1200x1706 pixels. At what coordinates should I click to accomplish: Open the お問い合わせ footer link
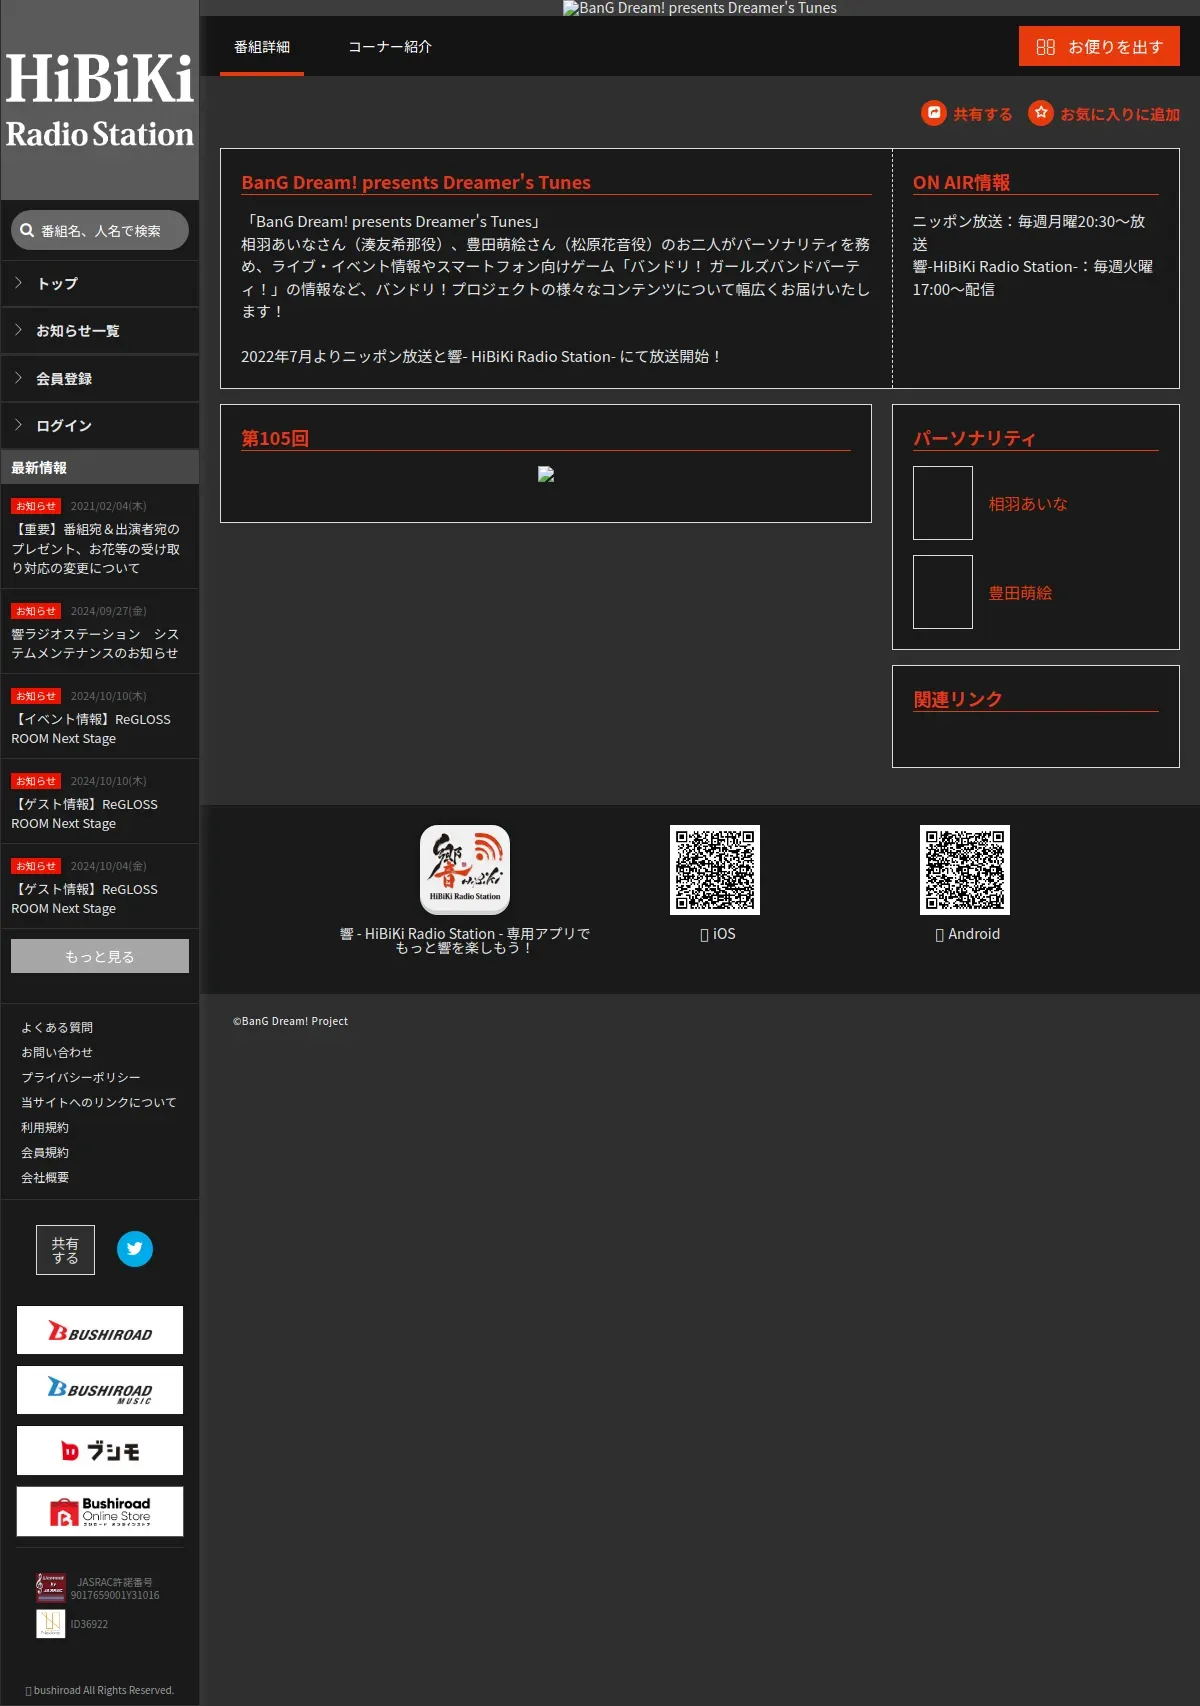click(57, 1052)
